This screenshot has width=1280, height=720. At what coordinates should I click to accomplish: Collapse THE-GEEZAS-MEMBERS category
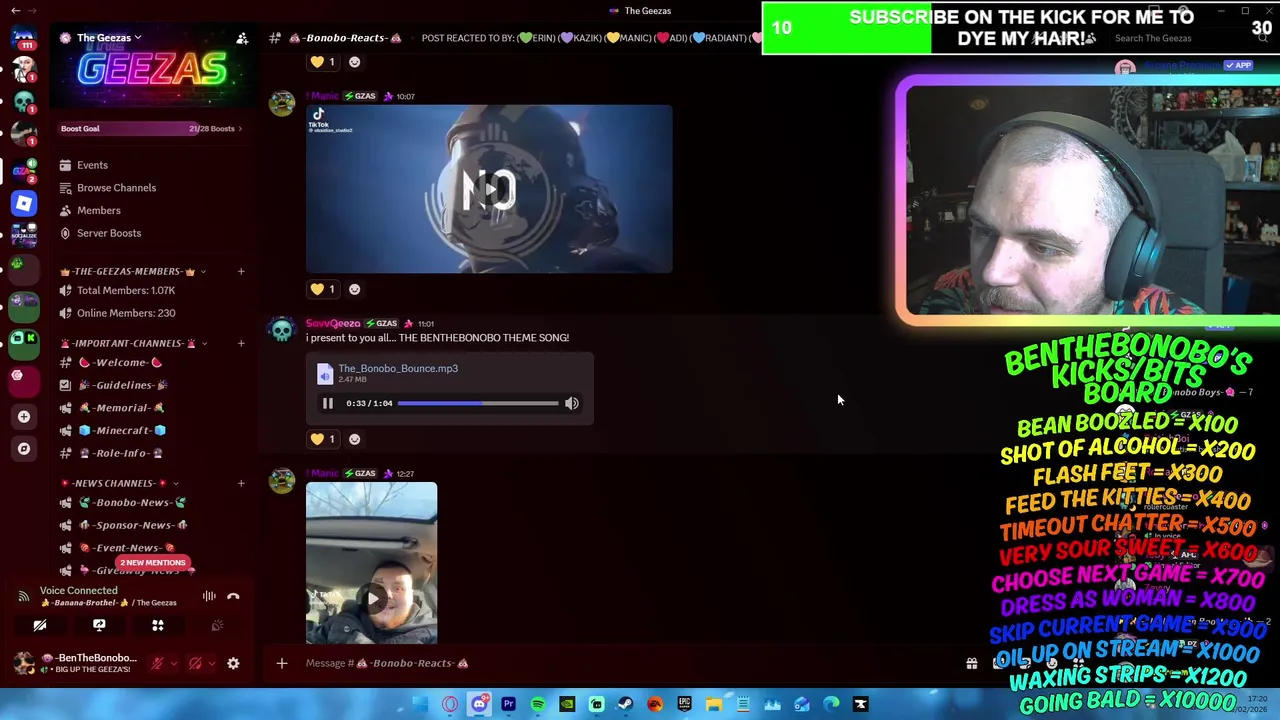tap(132, 271)
